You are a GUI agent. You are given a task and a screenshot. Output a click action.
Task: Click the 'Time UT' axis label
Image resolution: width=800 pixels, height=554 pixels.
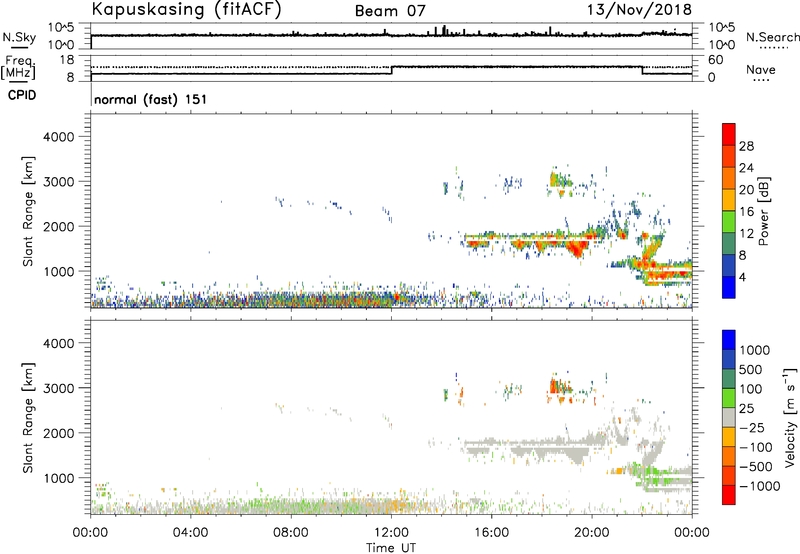pyautogui.click(x=391, y=548)
